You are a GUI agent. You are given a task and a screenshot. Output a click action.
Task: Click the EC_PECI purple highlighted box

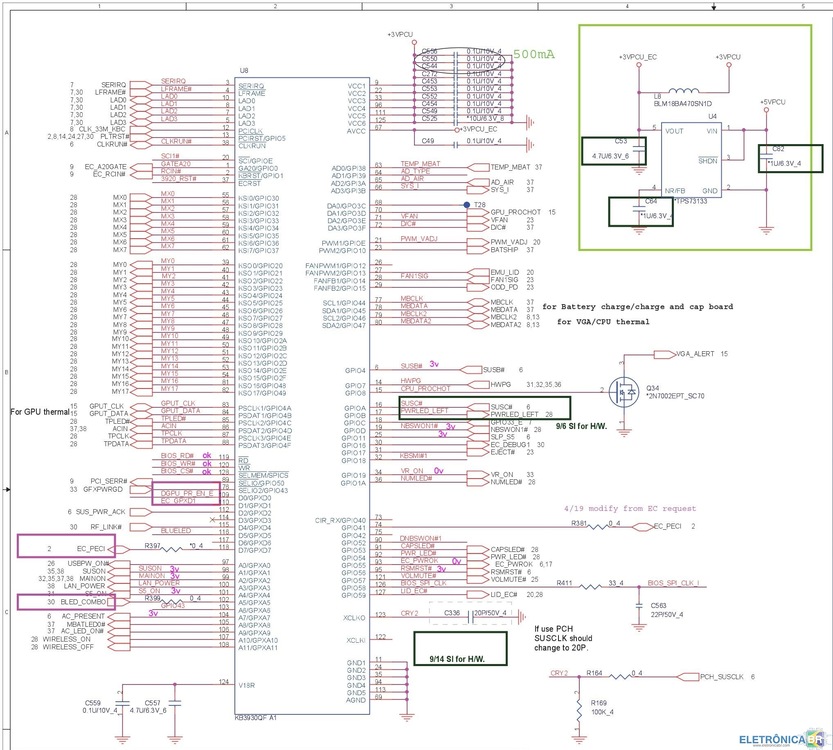pos(66,545)
